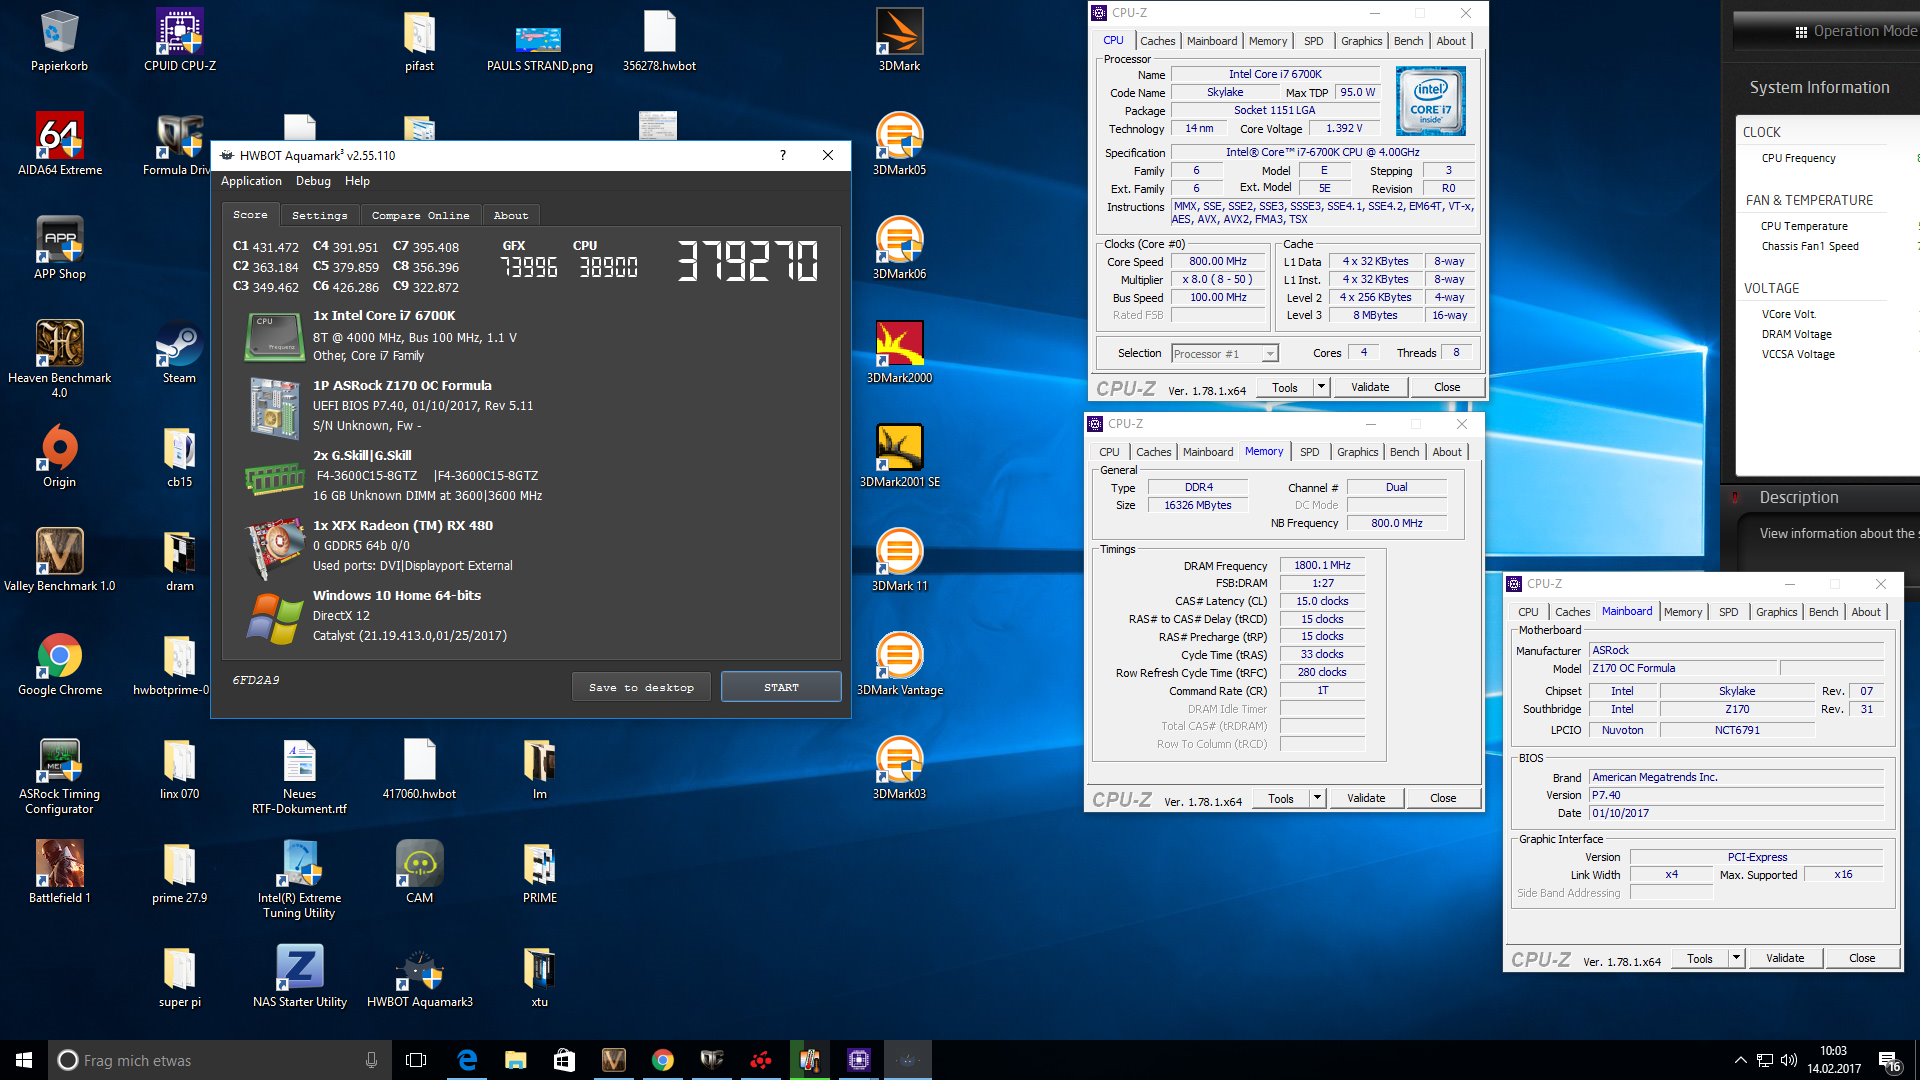Launch Google Chrome desktop shortcut
This screenshot has height=1080, width=1920.
tap(60, 665)
